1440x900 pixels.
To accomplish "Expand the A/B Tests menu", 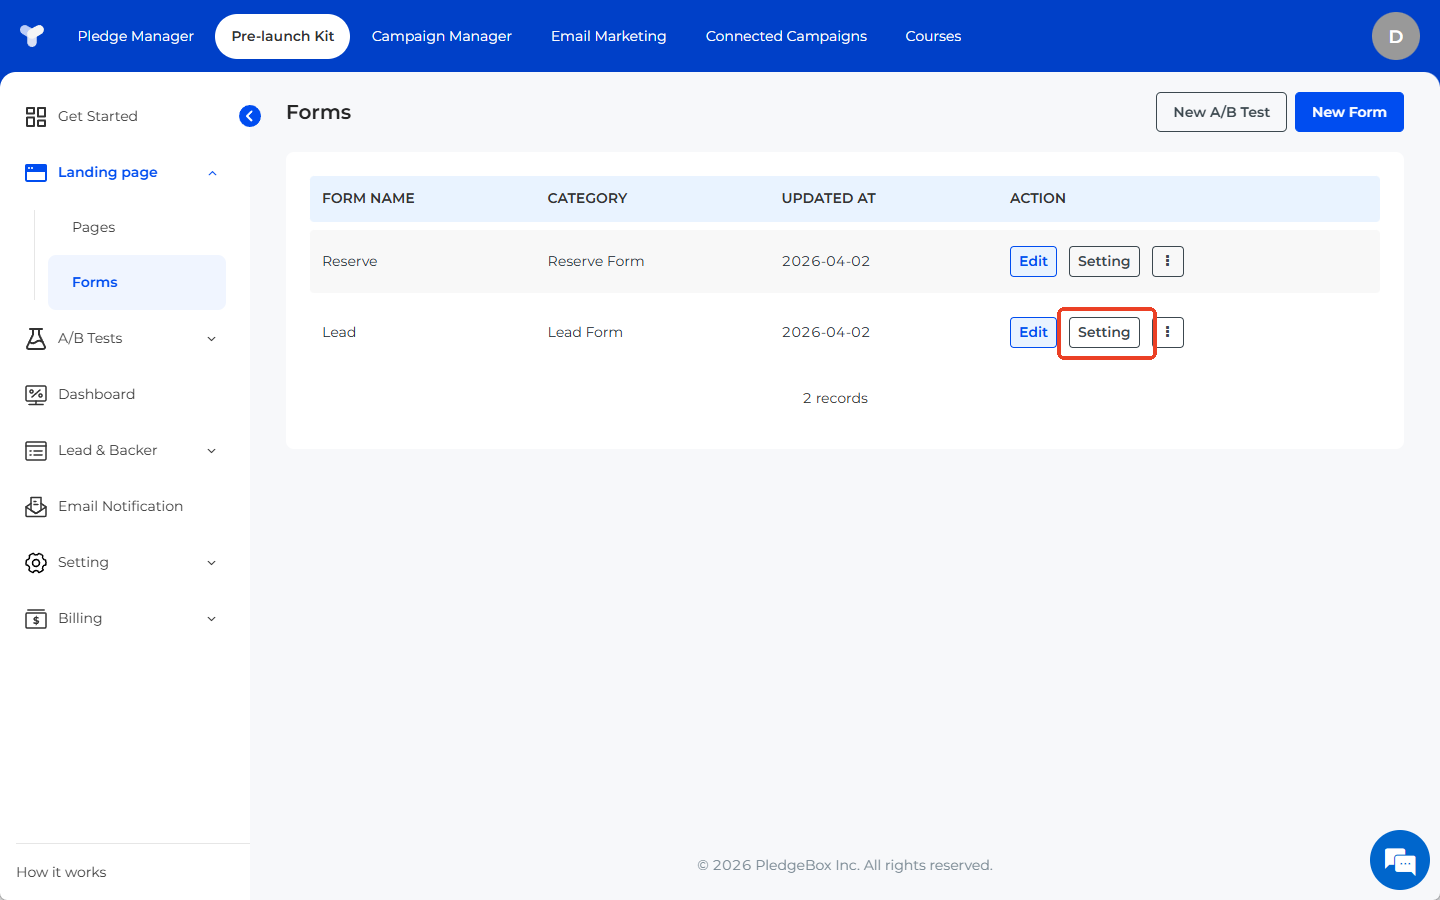I will [120, 338].
